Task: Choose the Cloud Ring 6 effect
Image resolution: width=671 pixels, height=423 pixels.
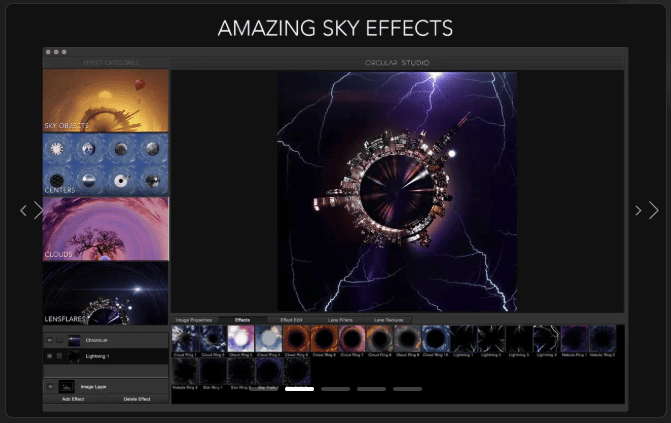Action: (324, 339)
